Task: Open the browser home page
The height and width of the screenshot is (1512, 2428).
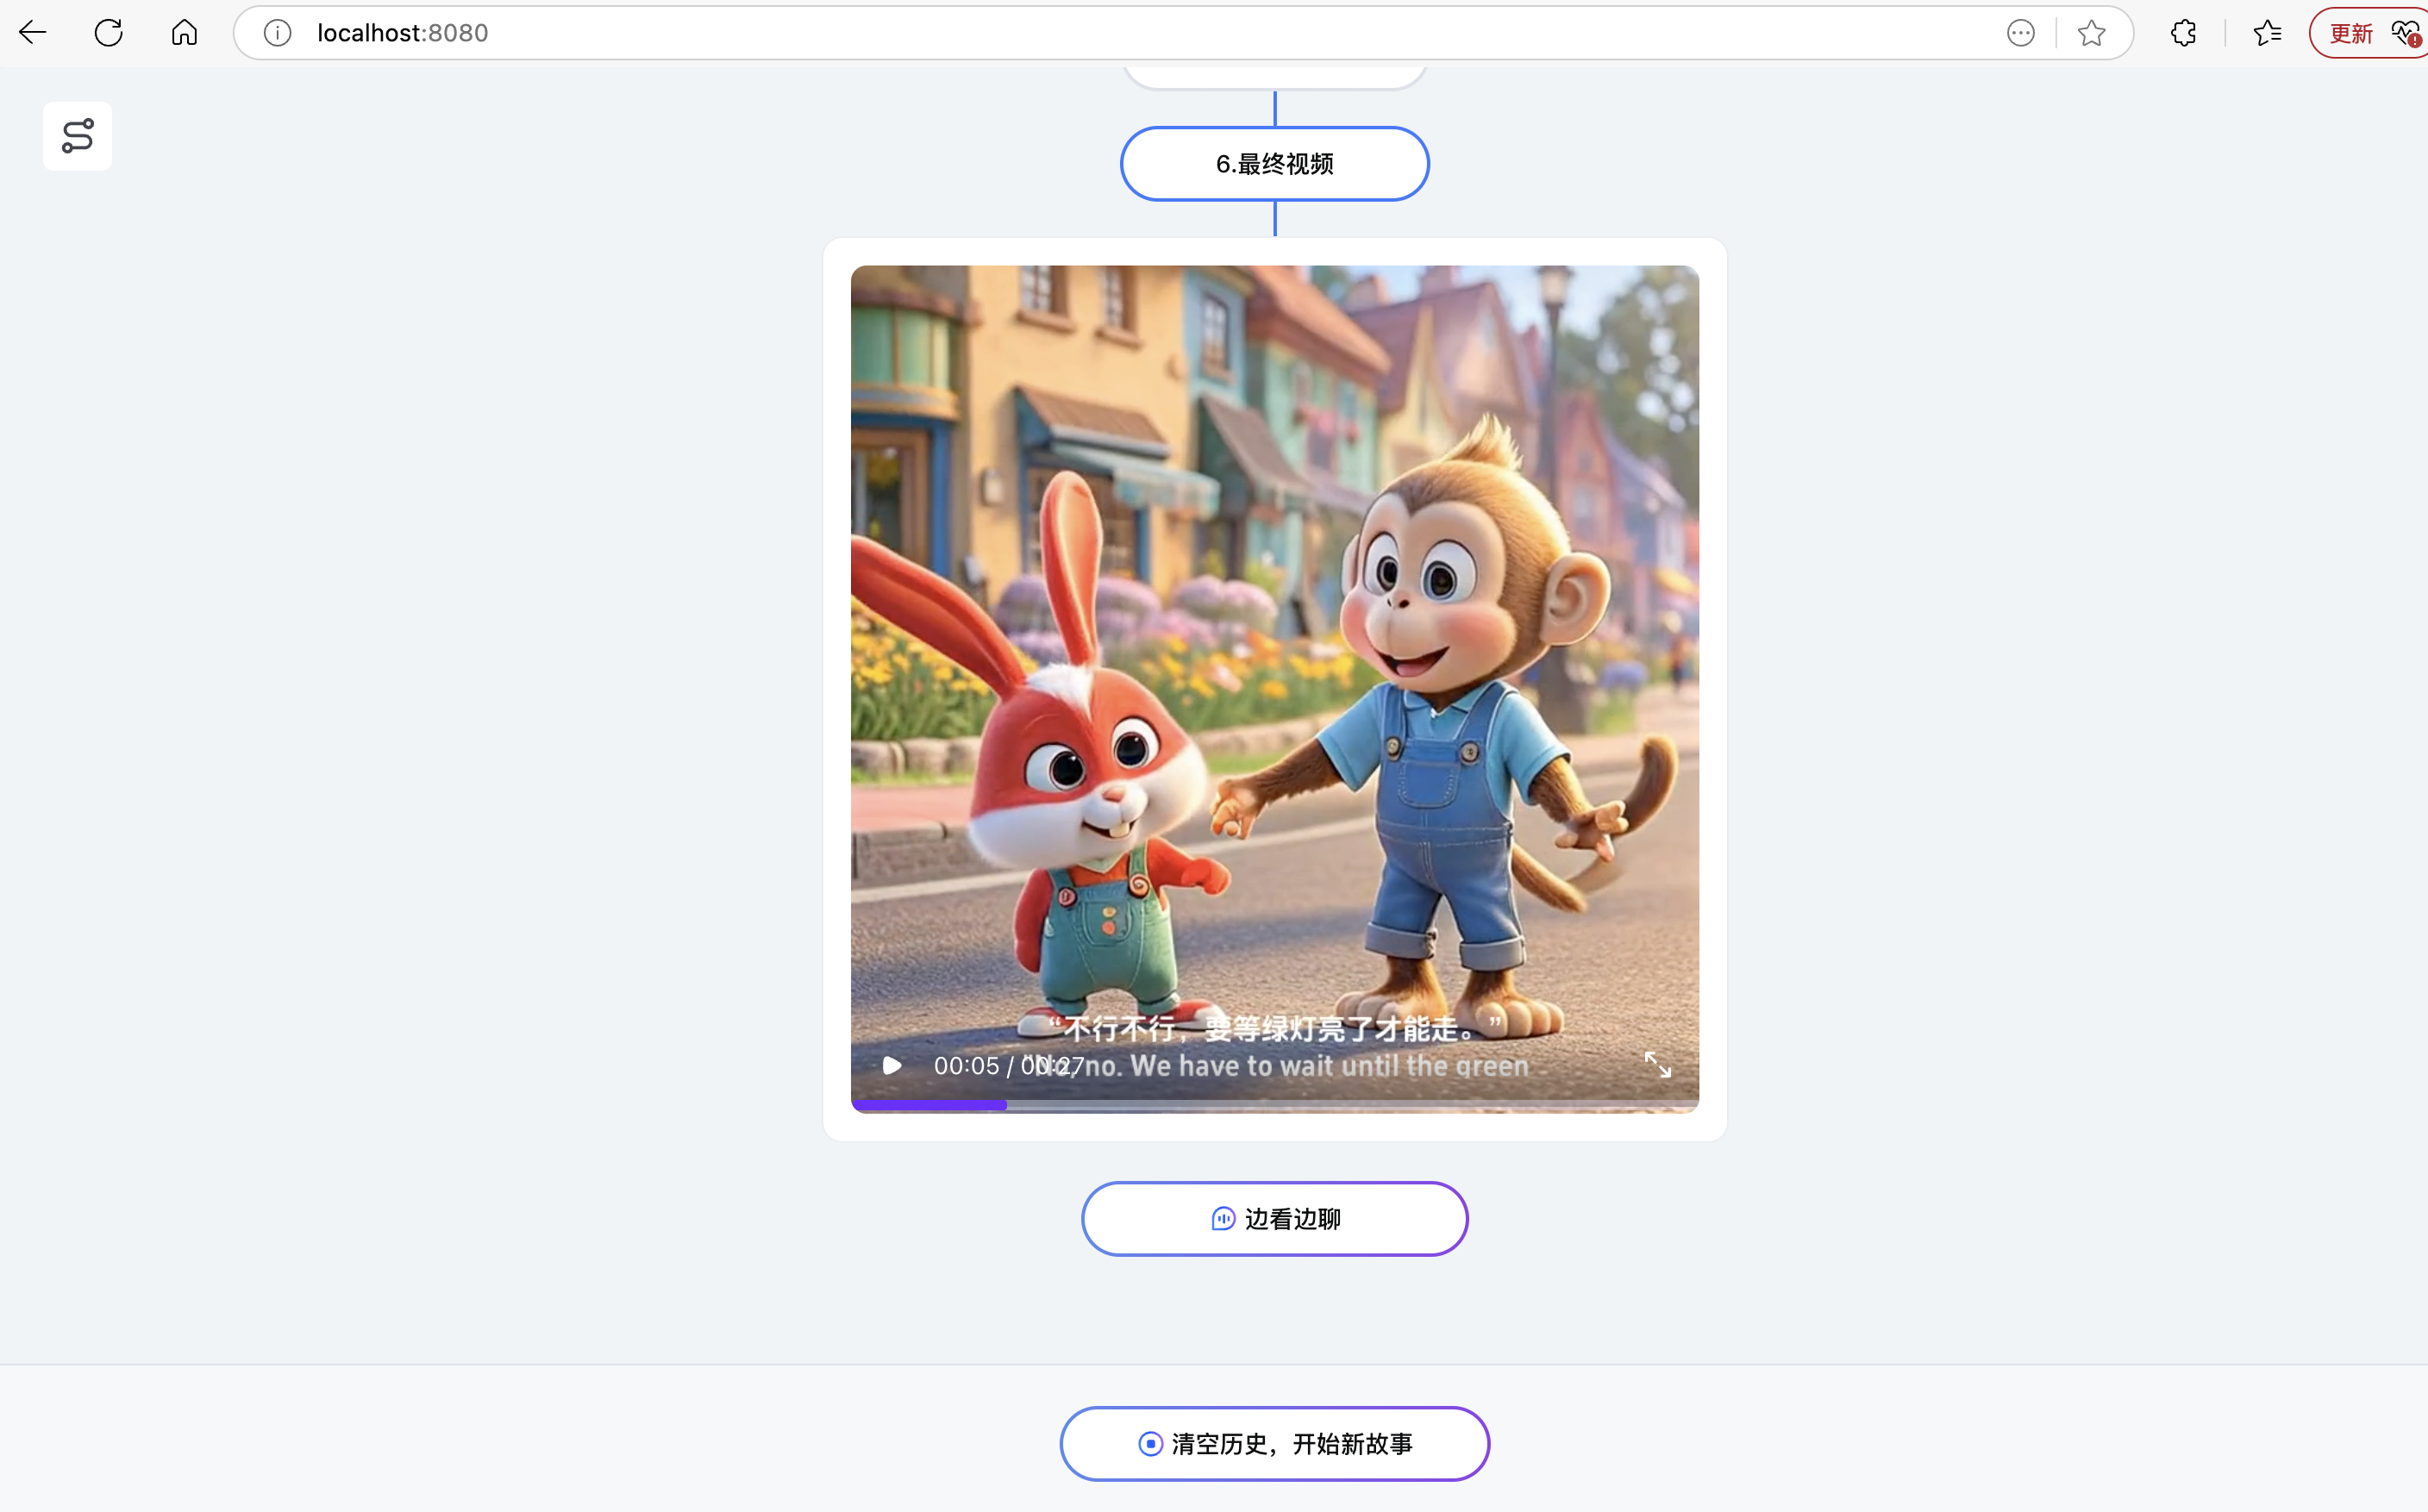Action: click(184, 33)
